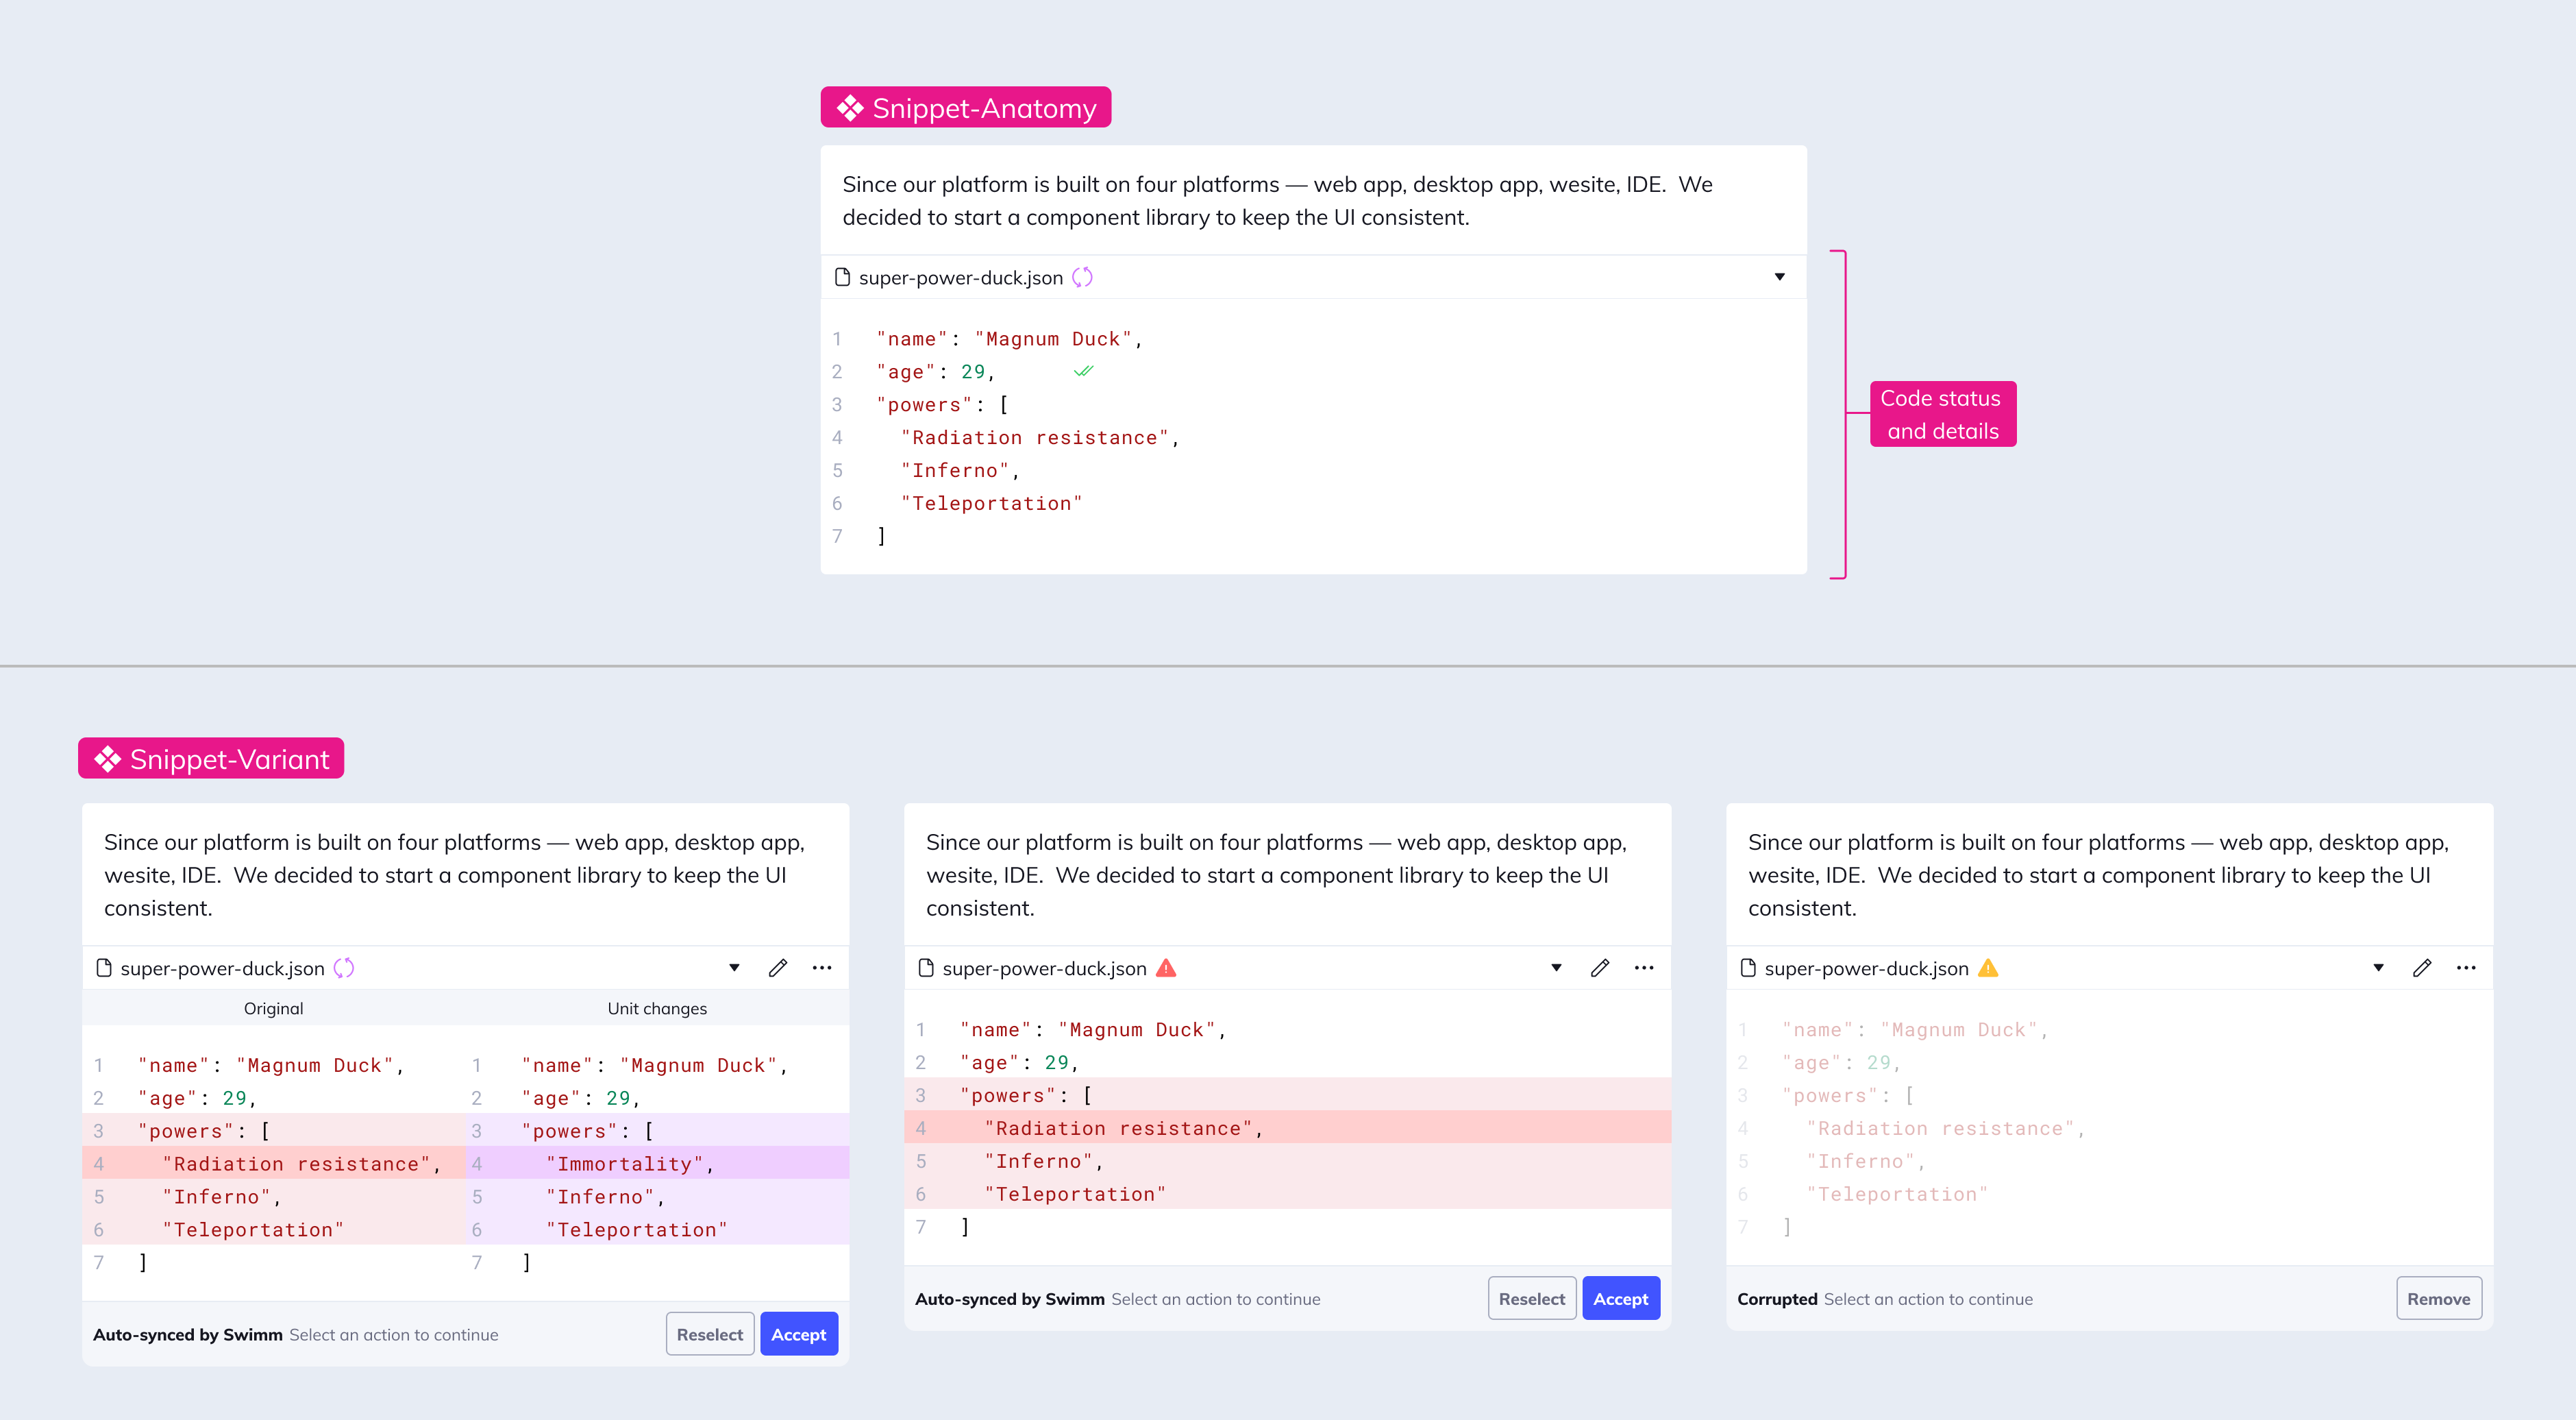
Task: Click the yellow warning triangle next to the filename
Action: 1988,967
